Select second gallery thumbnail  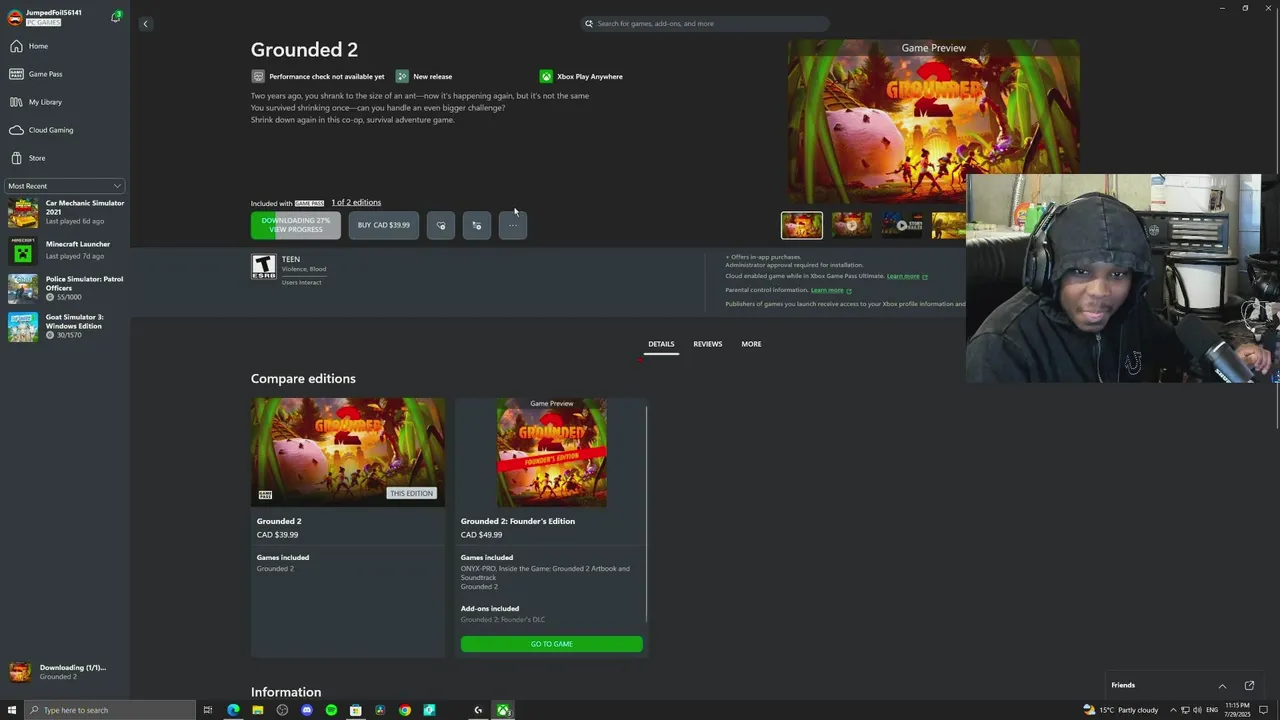[x=852, y=225]
